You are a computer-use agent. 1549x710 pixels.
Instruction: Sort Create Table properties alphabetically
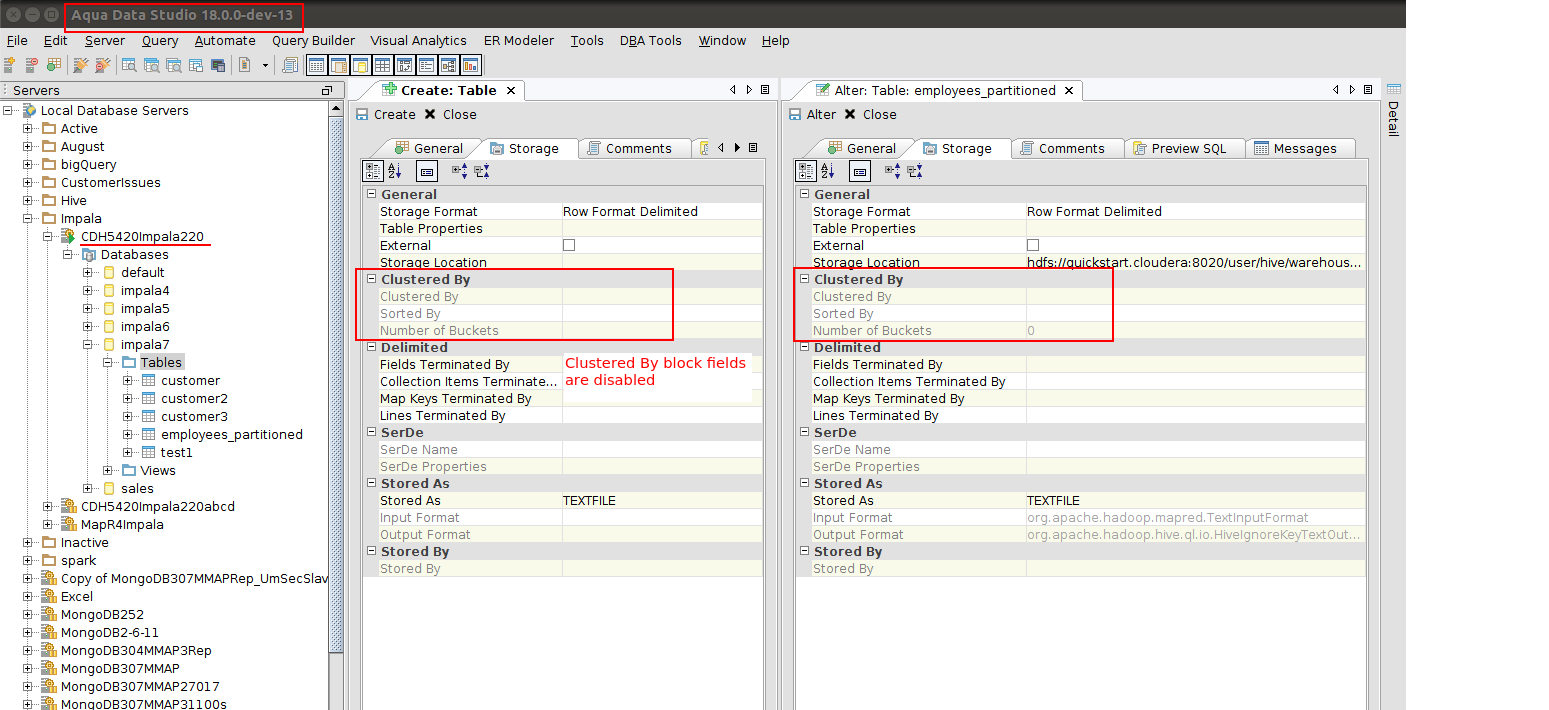395,171
